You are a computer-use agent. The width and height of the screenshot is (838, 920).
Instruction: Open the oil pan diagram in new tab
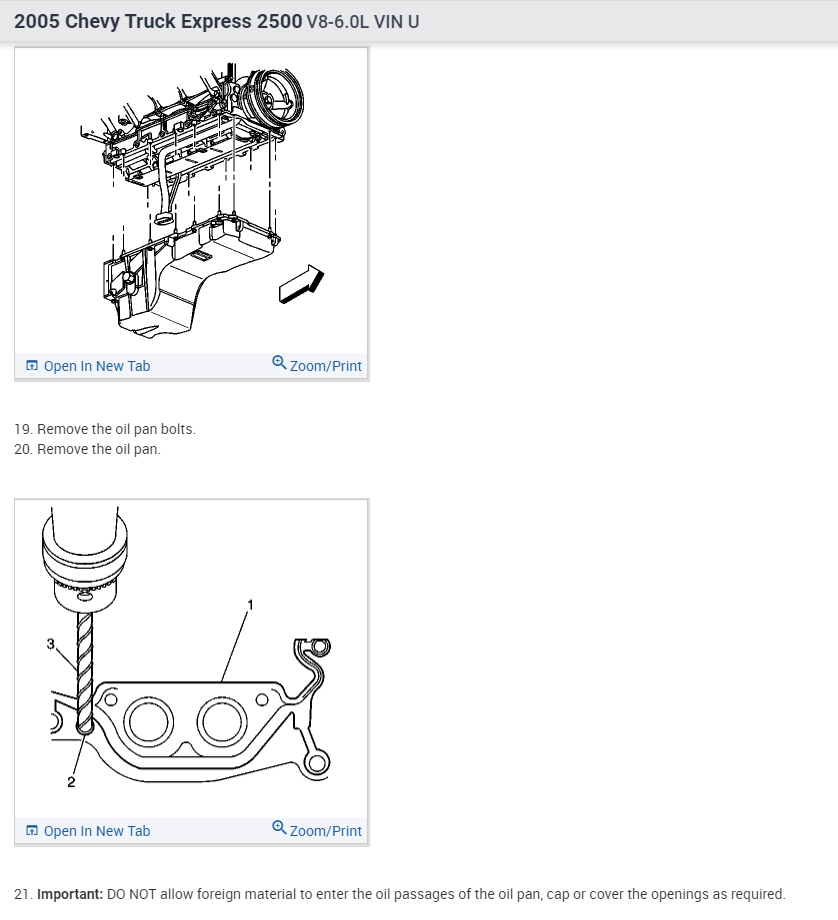point(97,366)
